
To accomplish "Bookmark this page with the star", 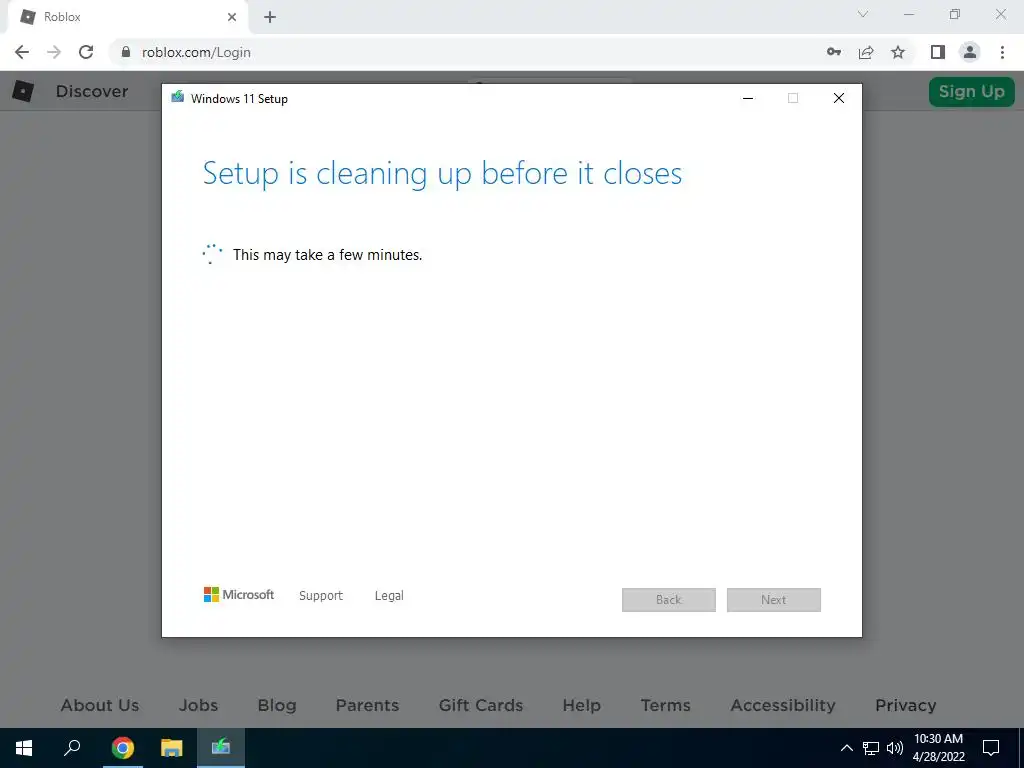I will 898,52.
